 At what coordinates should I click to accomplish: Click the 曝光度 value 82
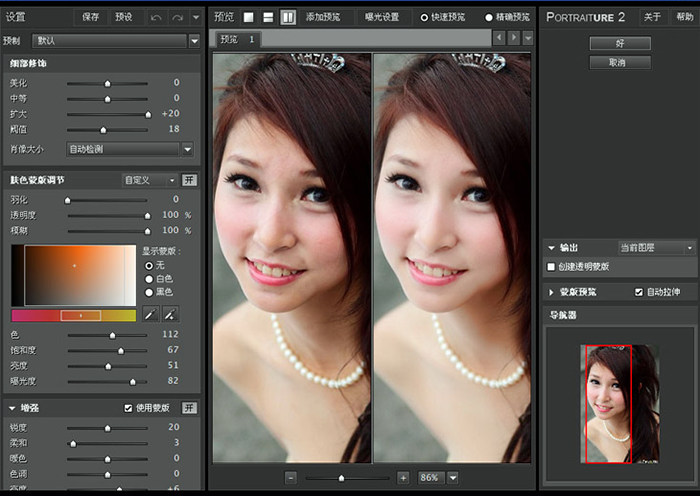pyautogui.click(x=173, y=381)
